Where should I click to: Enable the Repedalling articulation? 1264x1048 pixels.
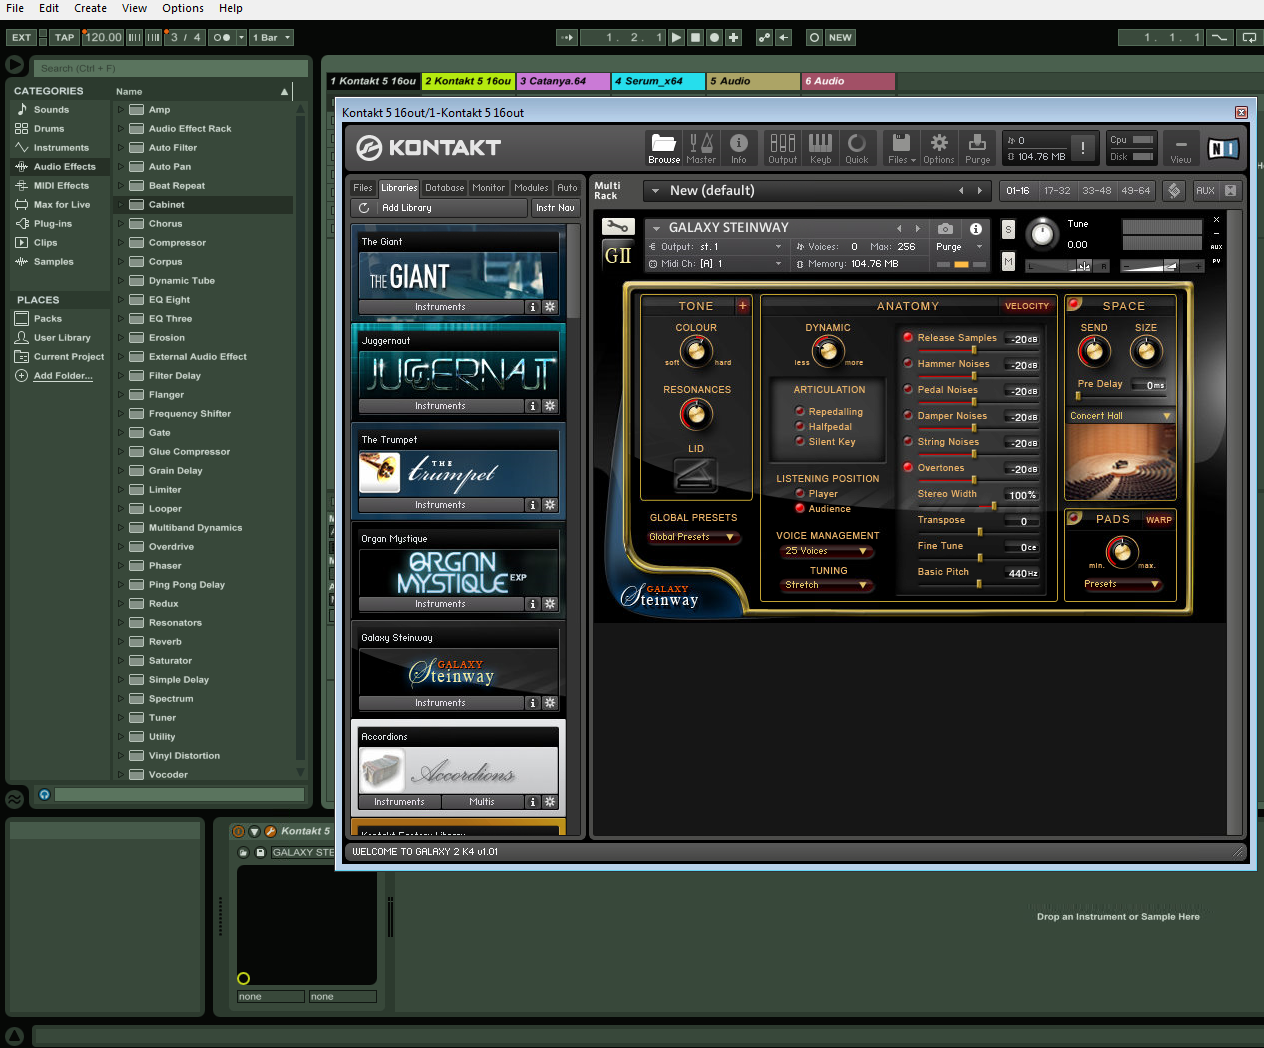tap(800, 411)
